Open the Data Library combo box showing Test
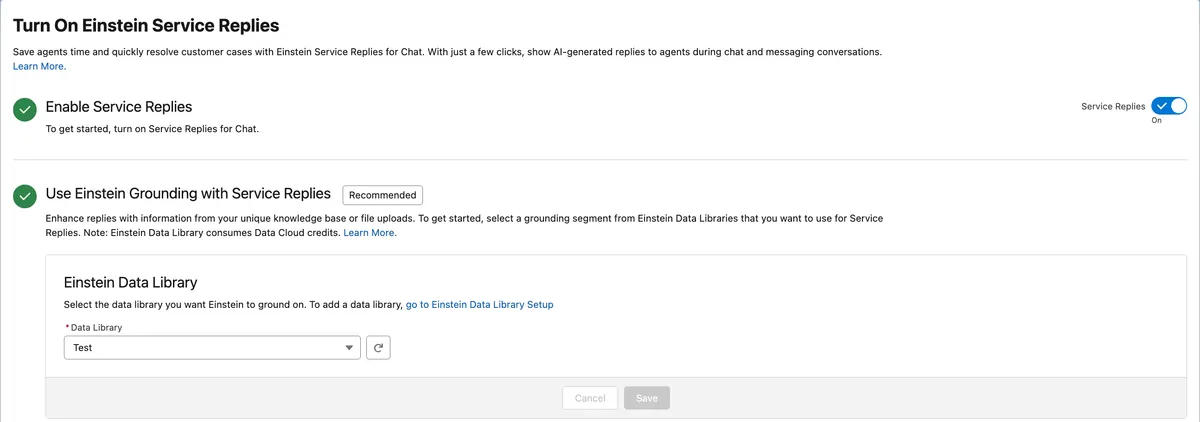This screenshot has height=422, width=1200. (200, 347)
